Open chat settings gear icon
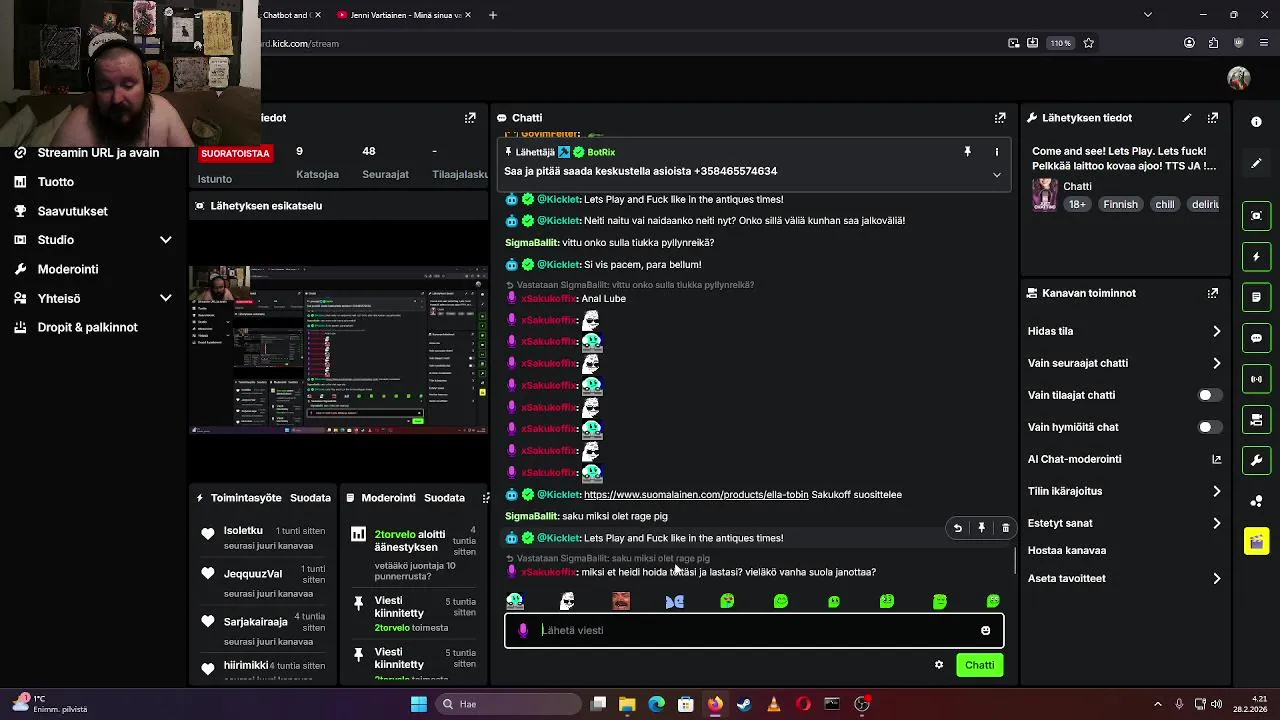Screen dimensions: 1280x720 939,665
